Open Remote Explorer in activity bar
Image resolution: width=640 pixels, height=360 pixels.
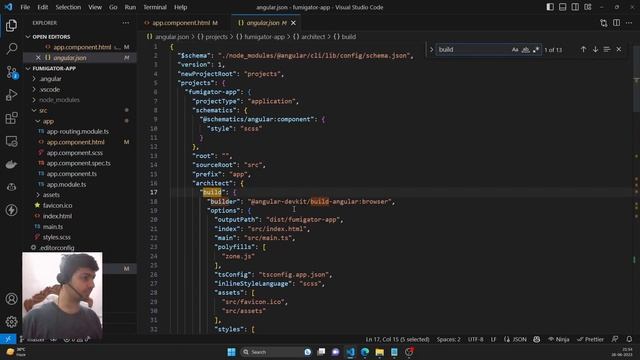coord(11,141)
